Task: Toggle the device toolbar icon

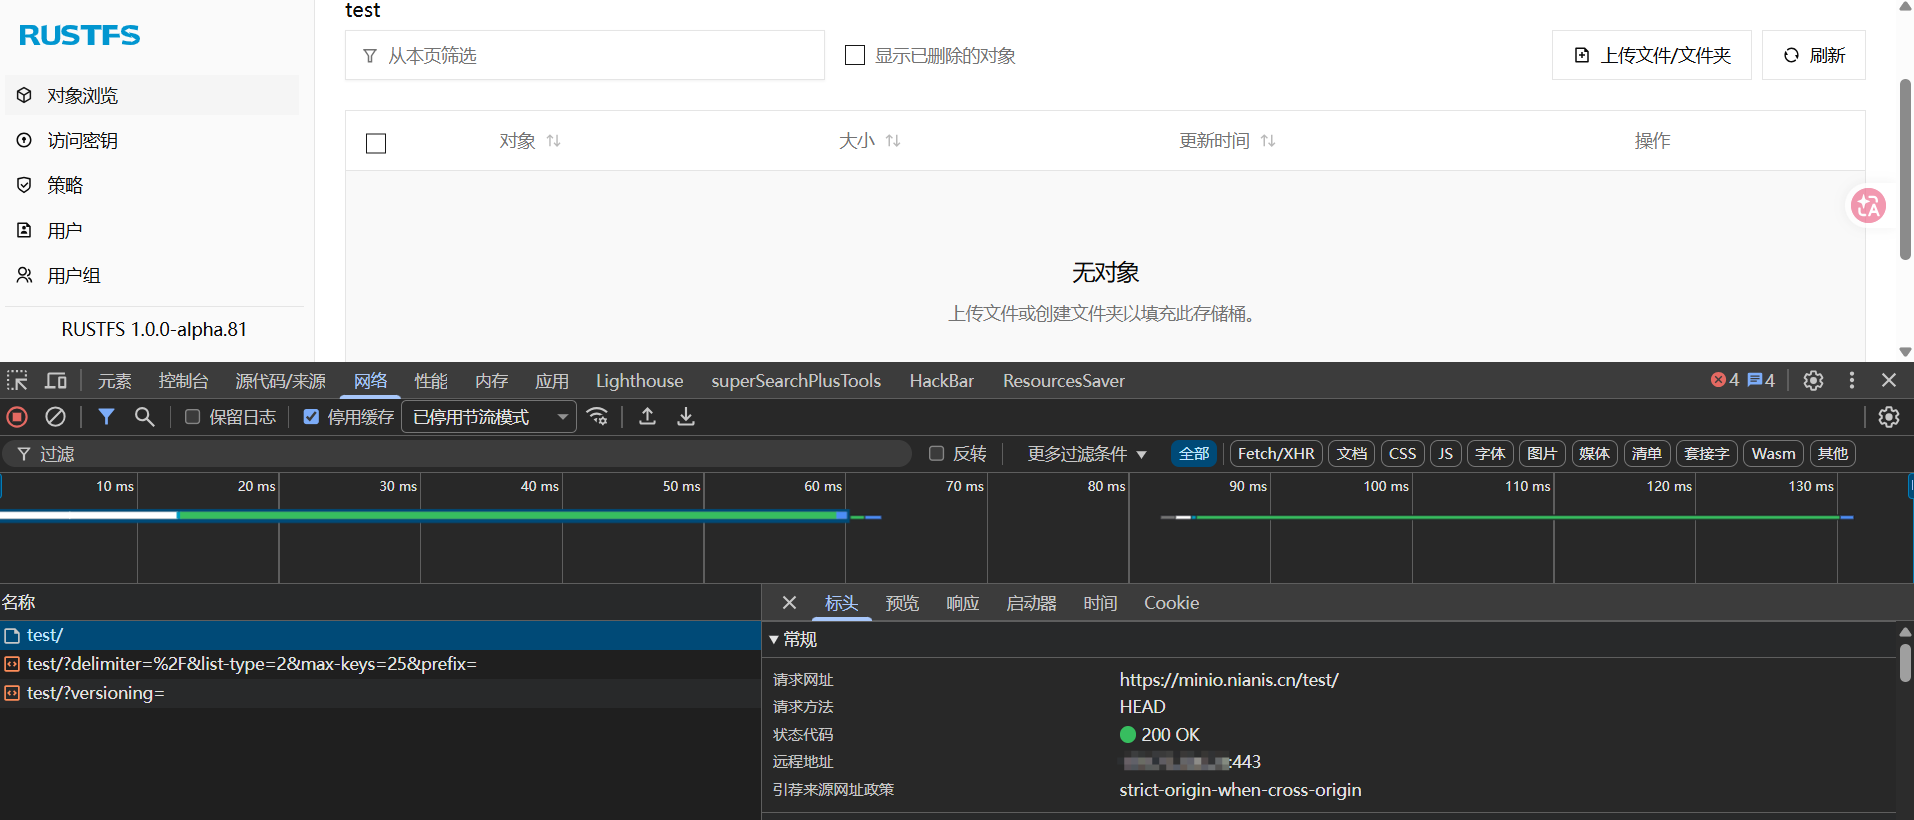Action: coord(56,381)
